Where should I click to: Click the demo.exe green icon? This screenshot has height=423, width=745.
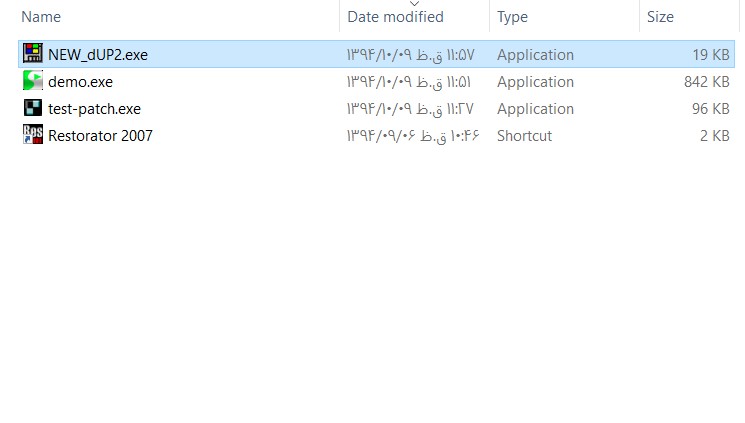pos(33,80)
